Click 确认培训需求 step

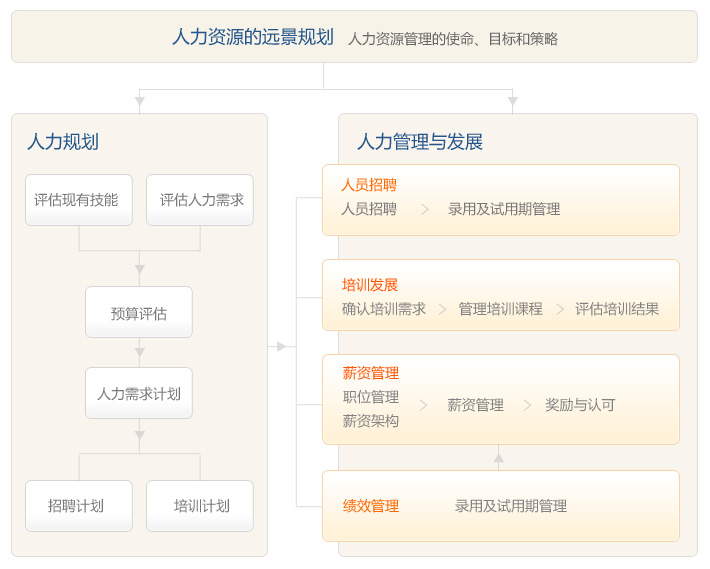(384, 309)
